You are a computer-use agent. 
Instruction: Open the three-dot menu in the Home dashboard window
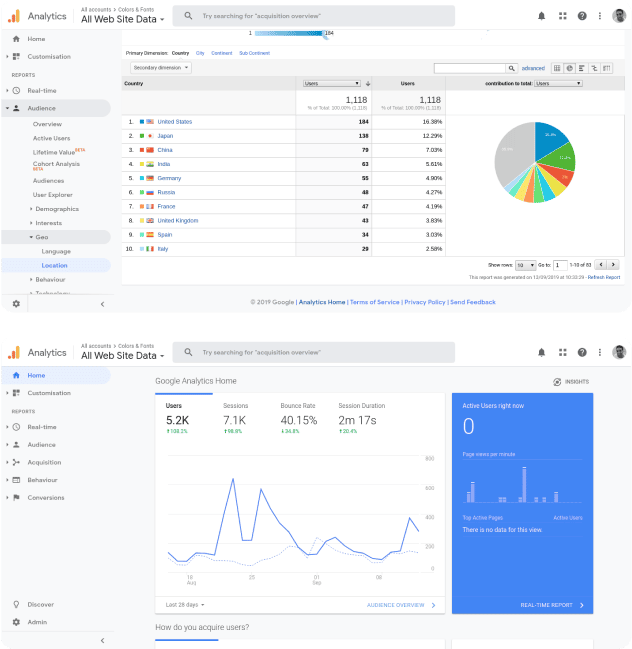tap(600, 353)
